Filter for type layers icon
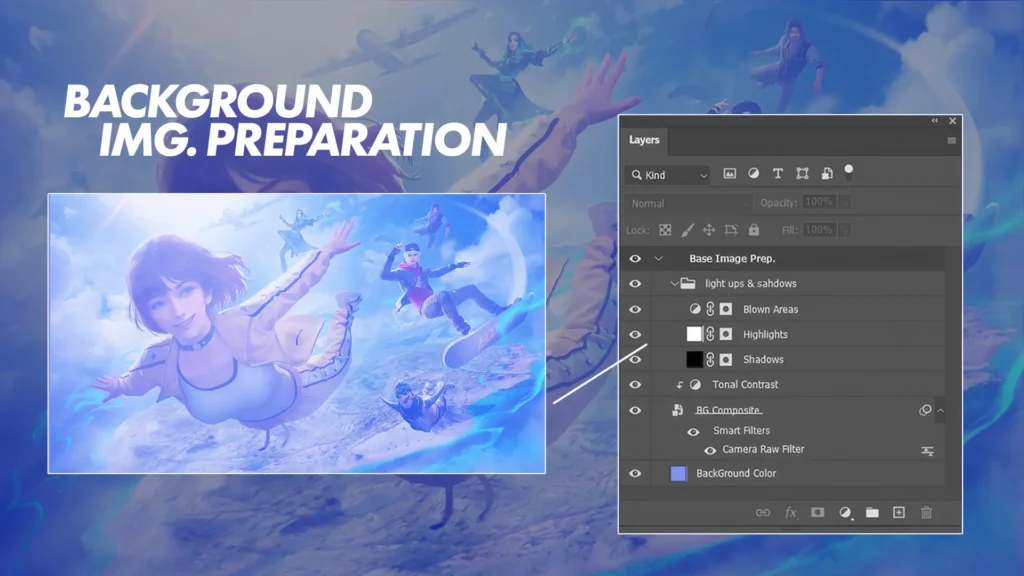This screenshot has width=1024, height=576. (x=778, y=174)
